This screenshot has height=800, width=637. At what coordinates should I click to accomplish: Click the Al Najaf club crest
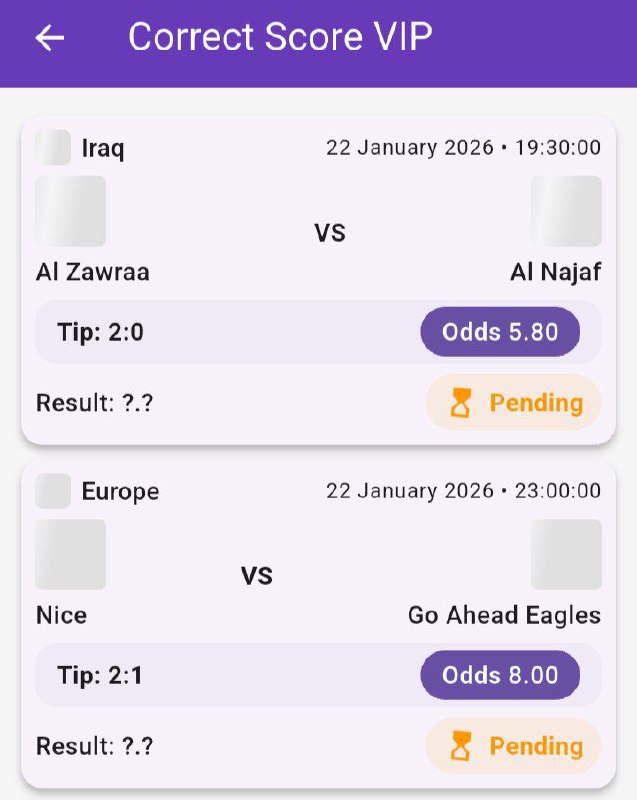566,211
